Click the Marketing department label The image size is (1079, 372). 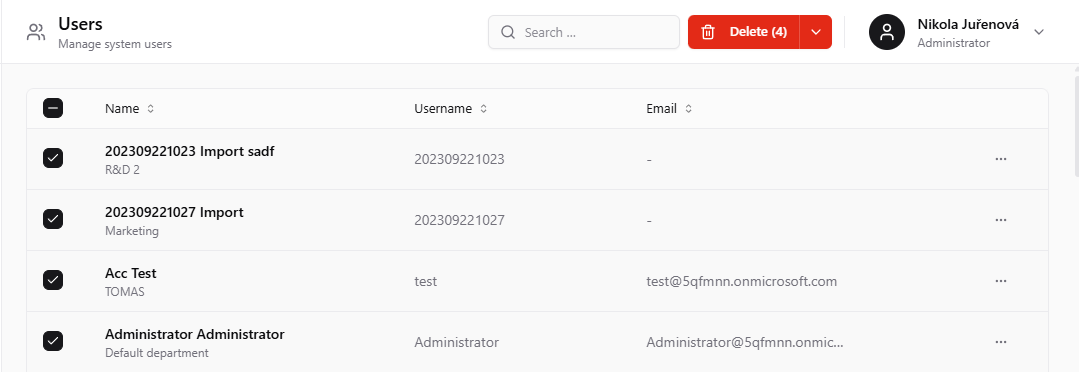[131, 231]
